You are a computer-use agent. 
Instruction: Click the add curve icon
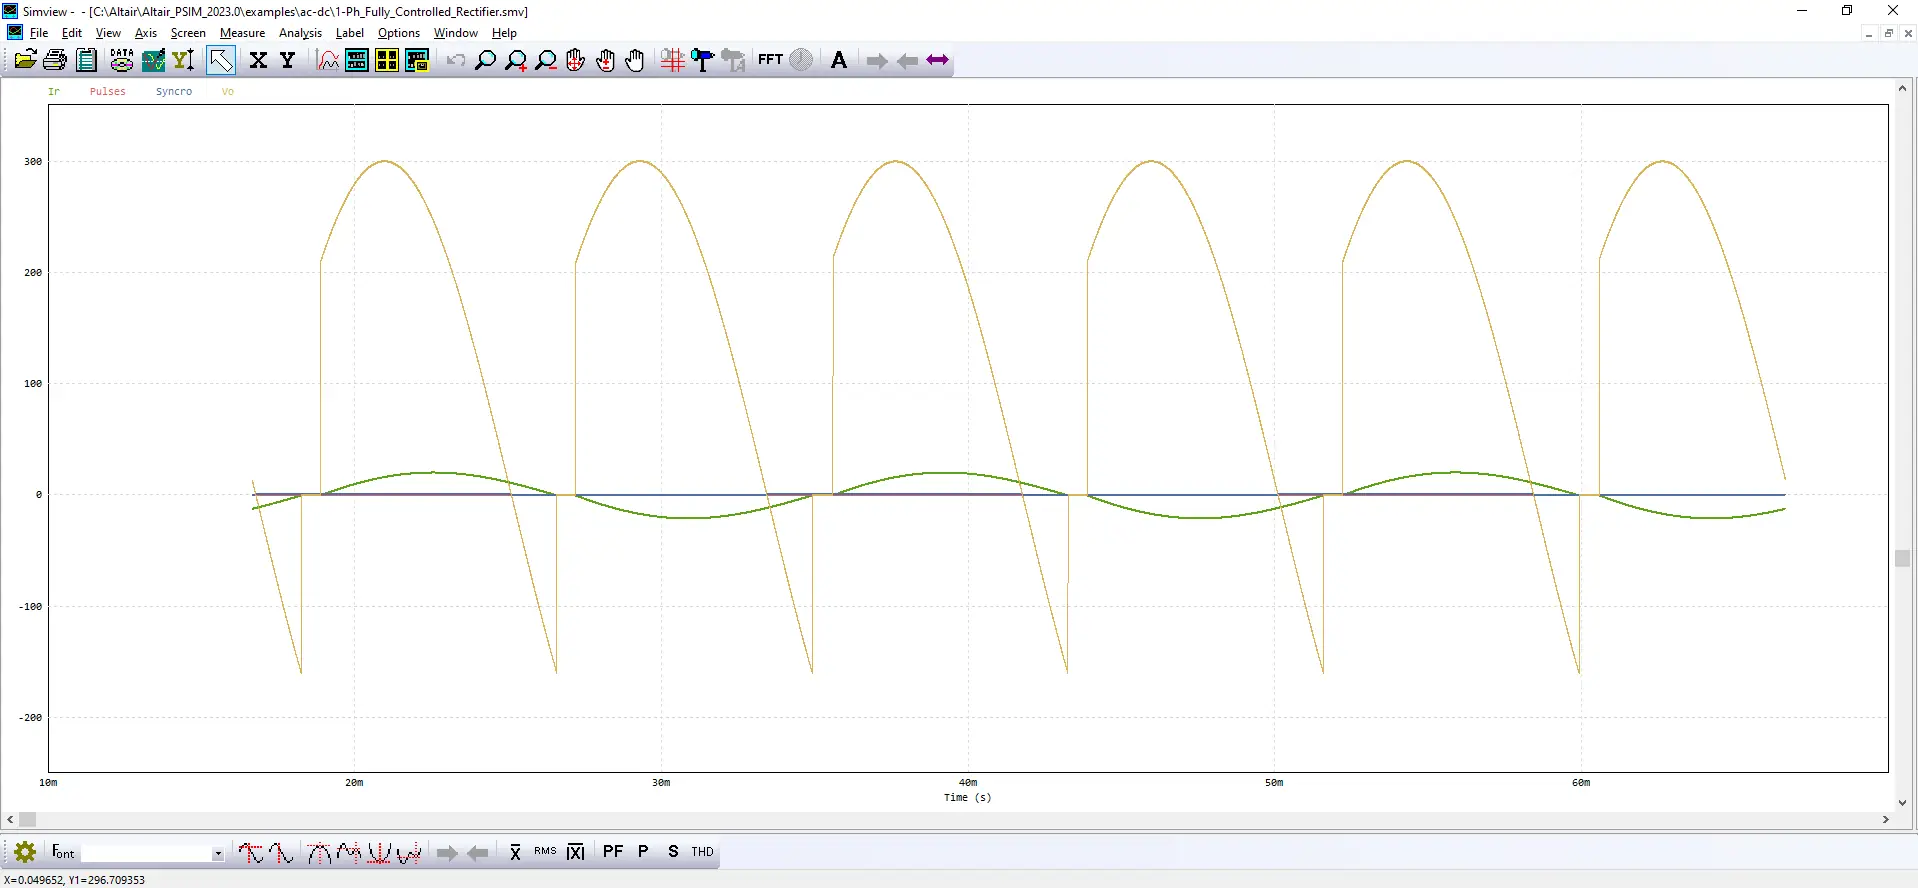(x=327, y=61)
